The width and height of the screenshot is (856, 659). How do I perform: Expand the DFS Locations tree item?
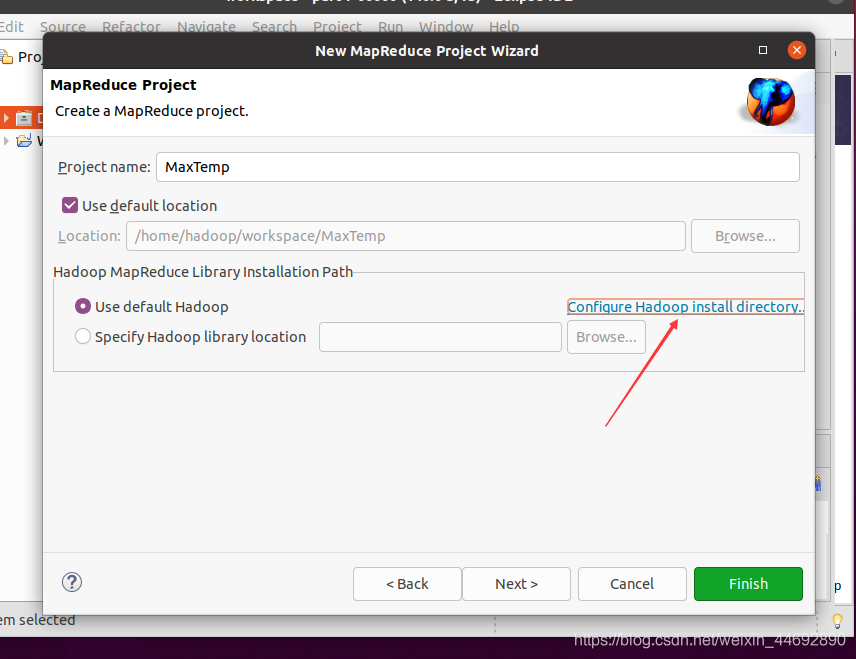click(7, 117)
